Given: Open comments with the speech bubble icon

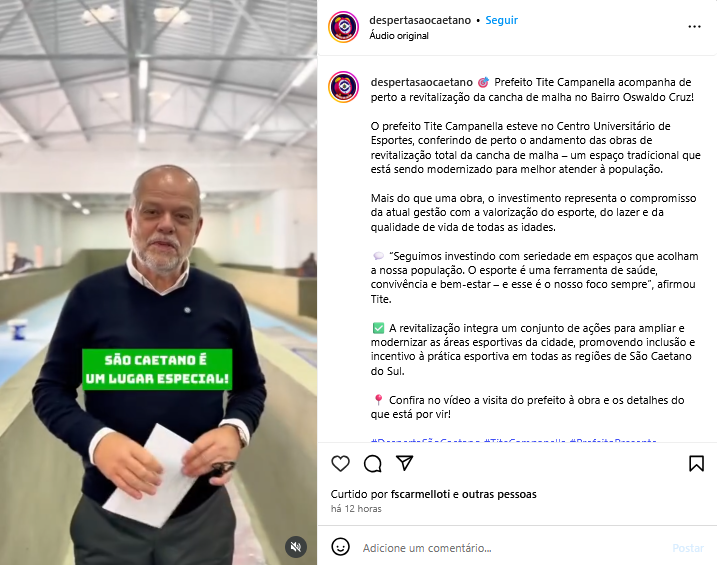Looking at the screenshot, I should point(373,464).
